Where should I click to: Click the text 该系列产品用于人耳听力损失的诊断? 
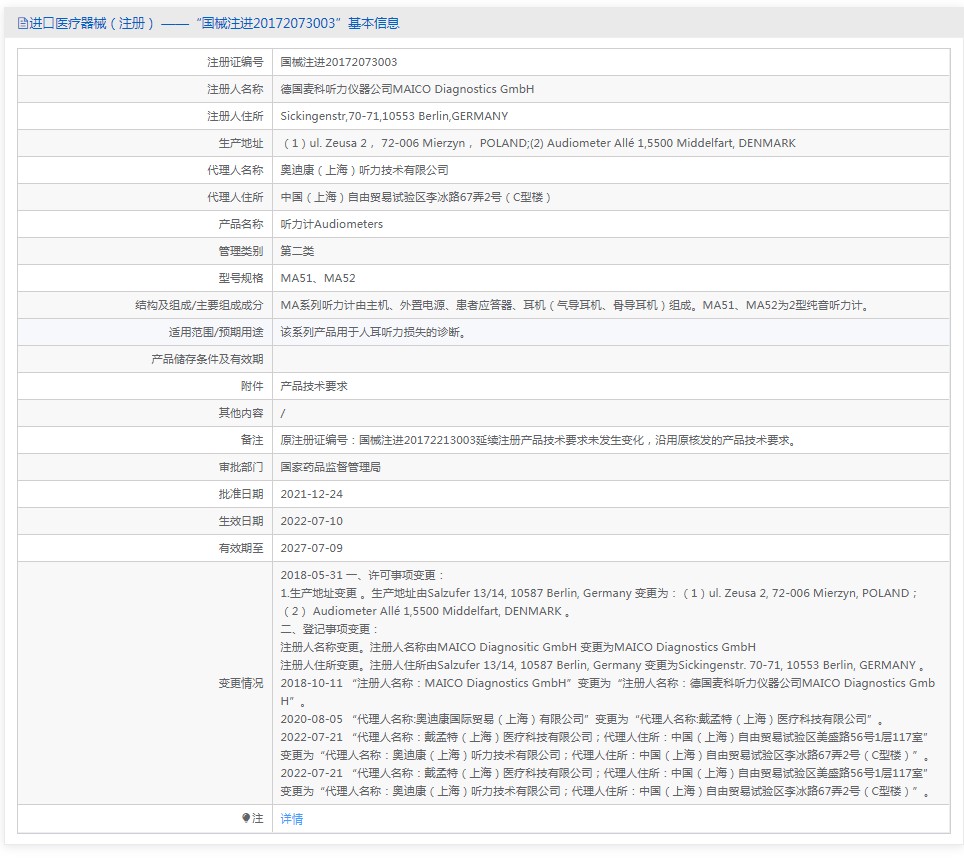pyautogui.click(x=373, y=333)
